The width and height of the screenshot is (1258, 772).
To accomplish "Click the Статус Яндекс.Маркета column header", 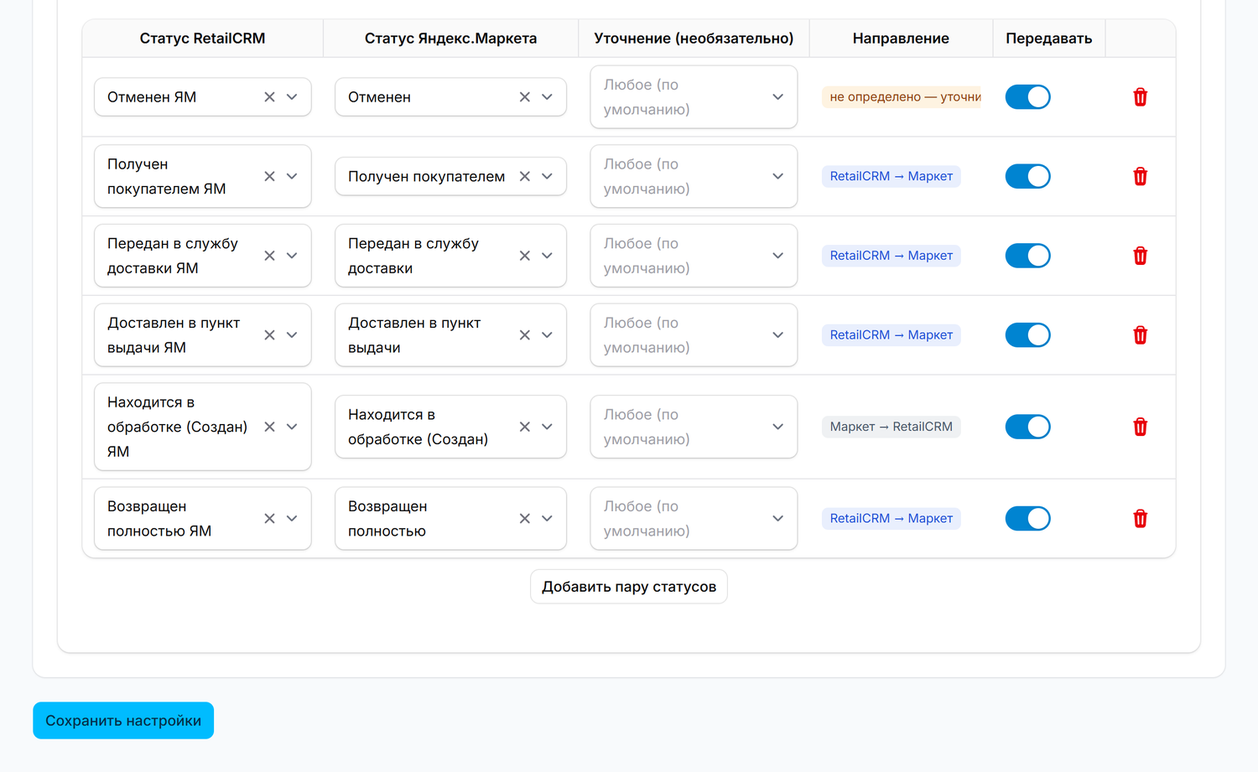I will 451,39.
